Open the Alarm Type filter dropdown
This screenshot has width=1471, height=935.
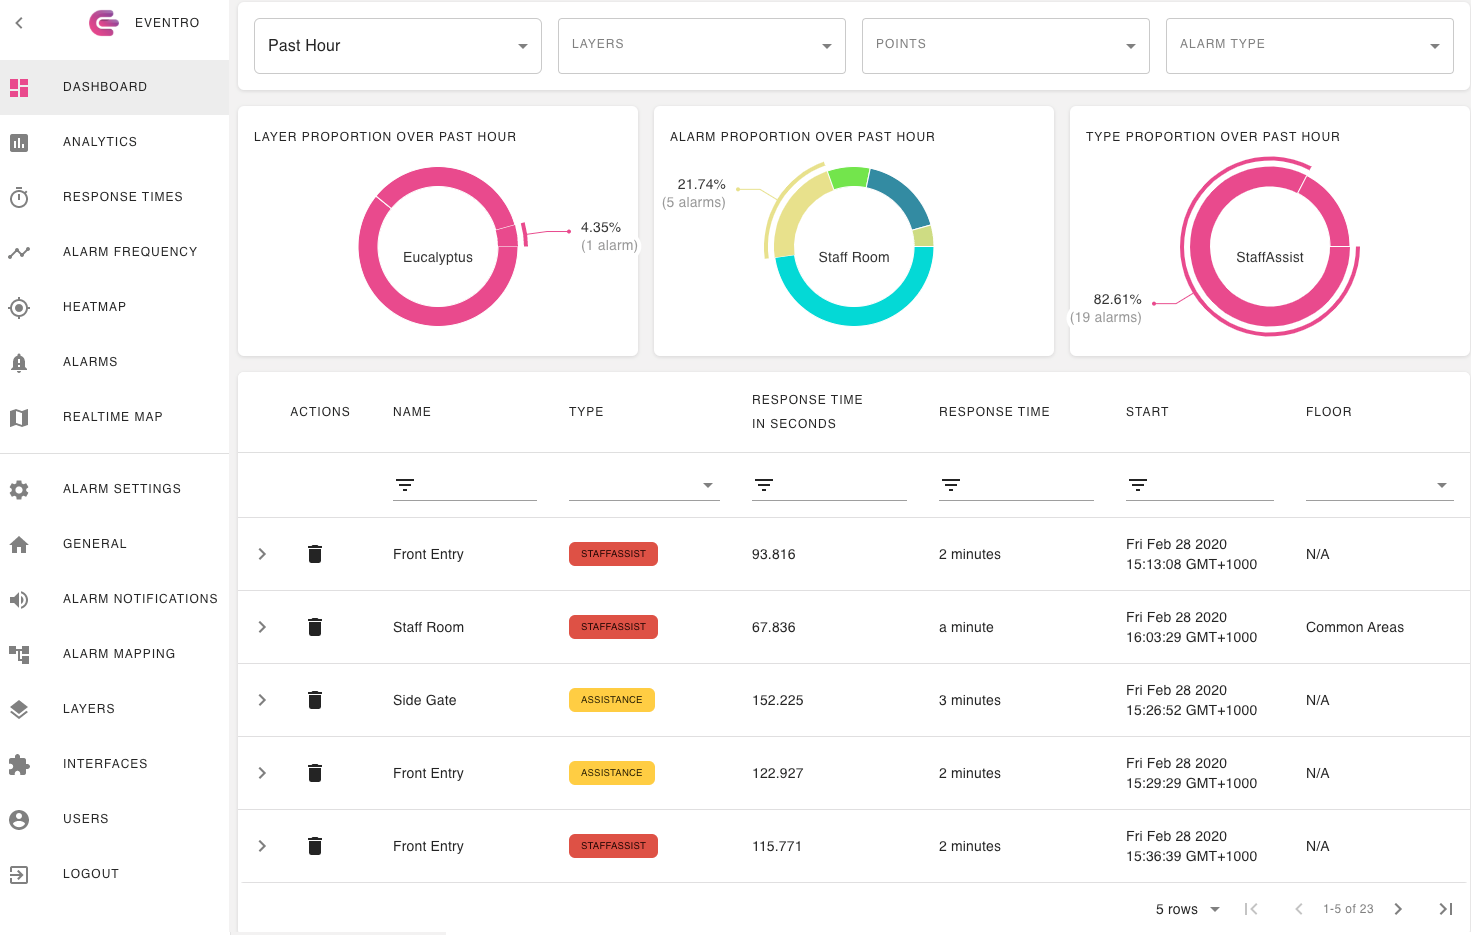pos(1310,46)
